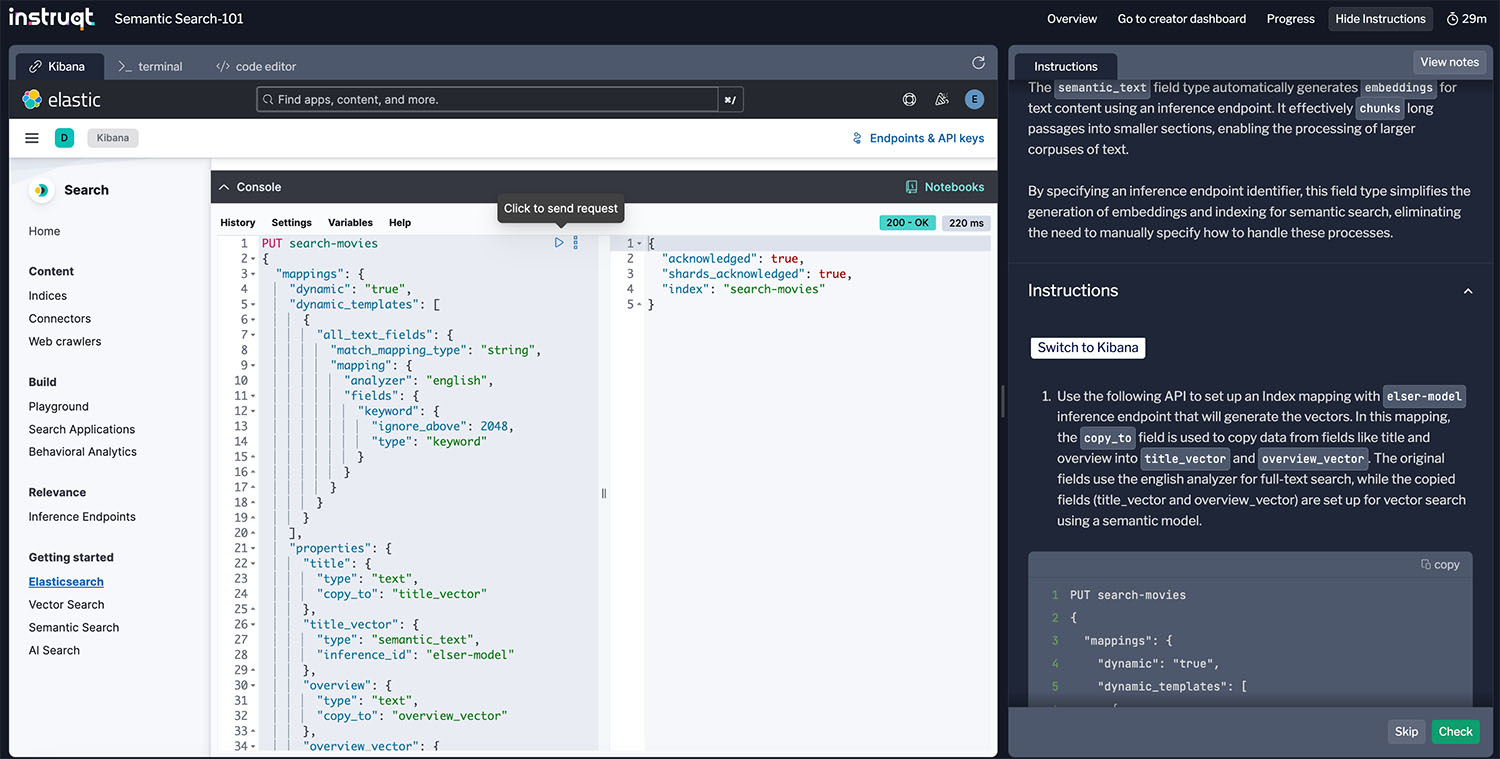Open Vector Search in the sidebar
This screenshot has width=1500, height=759.
[66, 605]
